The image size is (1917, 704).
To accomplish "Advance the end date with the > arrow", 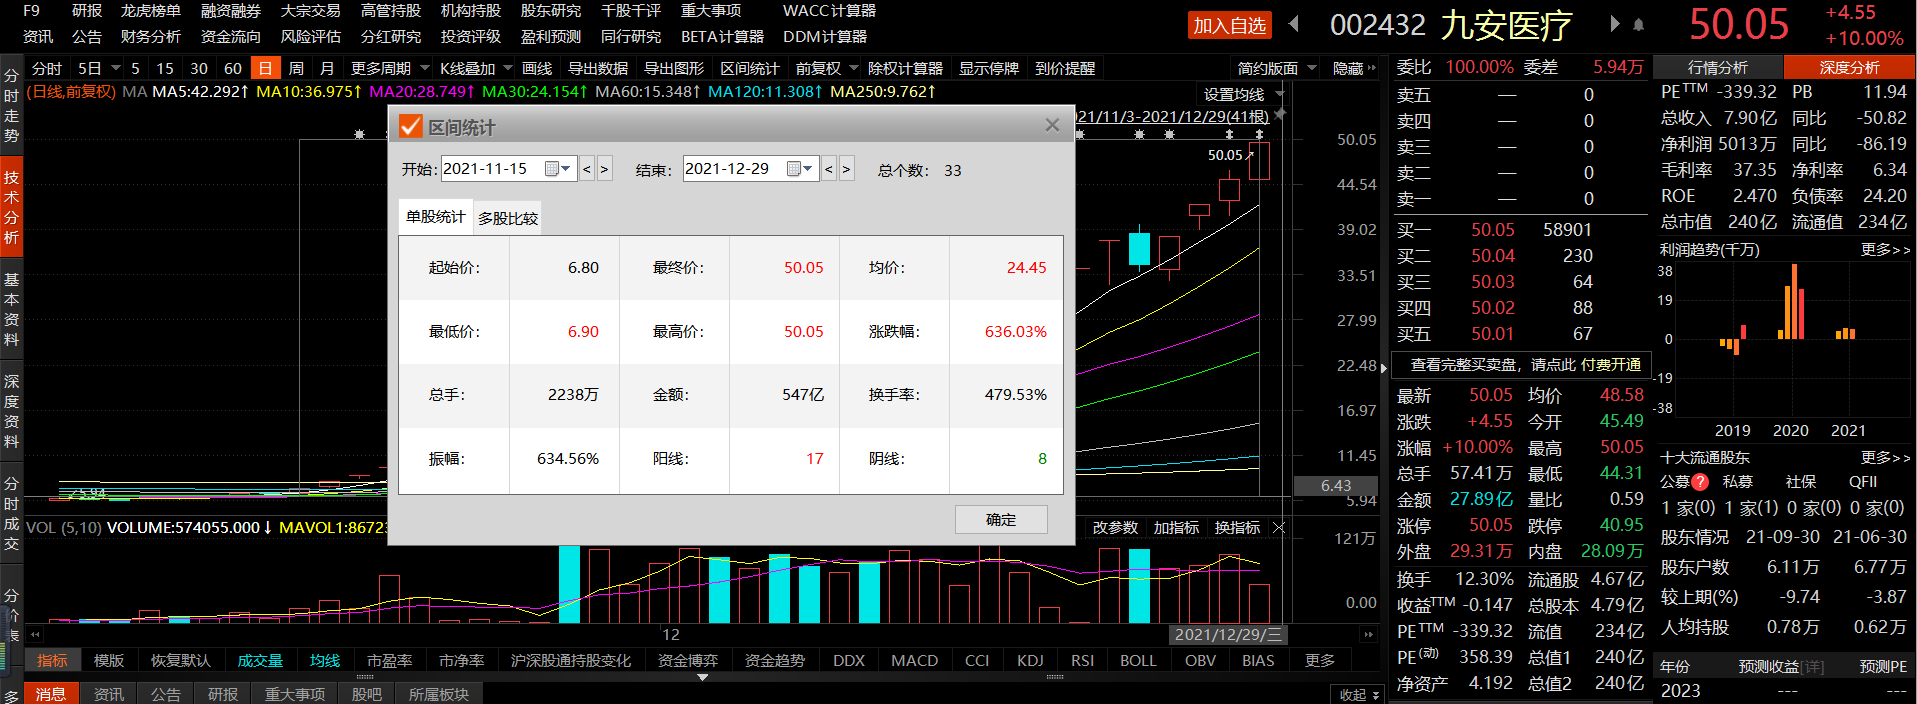I will click(x=846, y=169).
